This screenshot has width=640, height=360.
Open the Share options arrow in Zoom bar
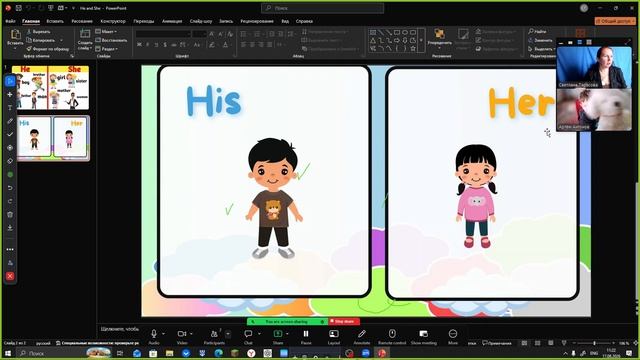click(287, 333)
